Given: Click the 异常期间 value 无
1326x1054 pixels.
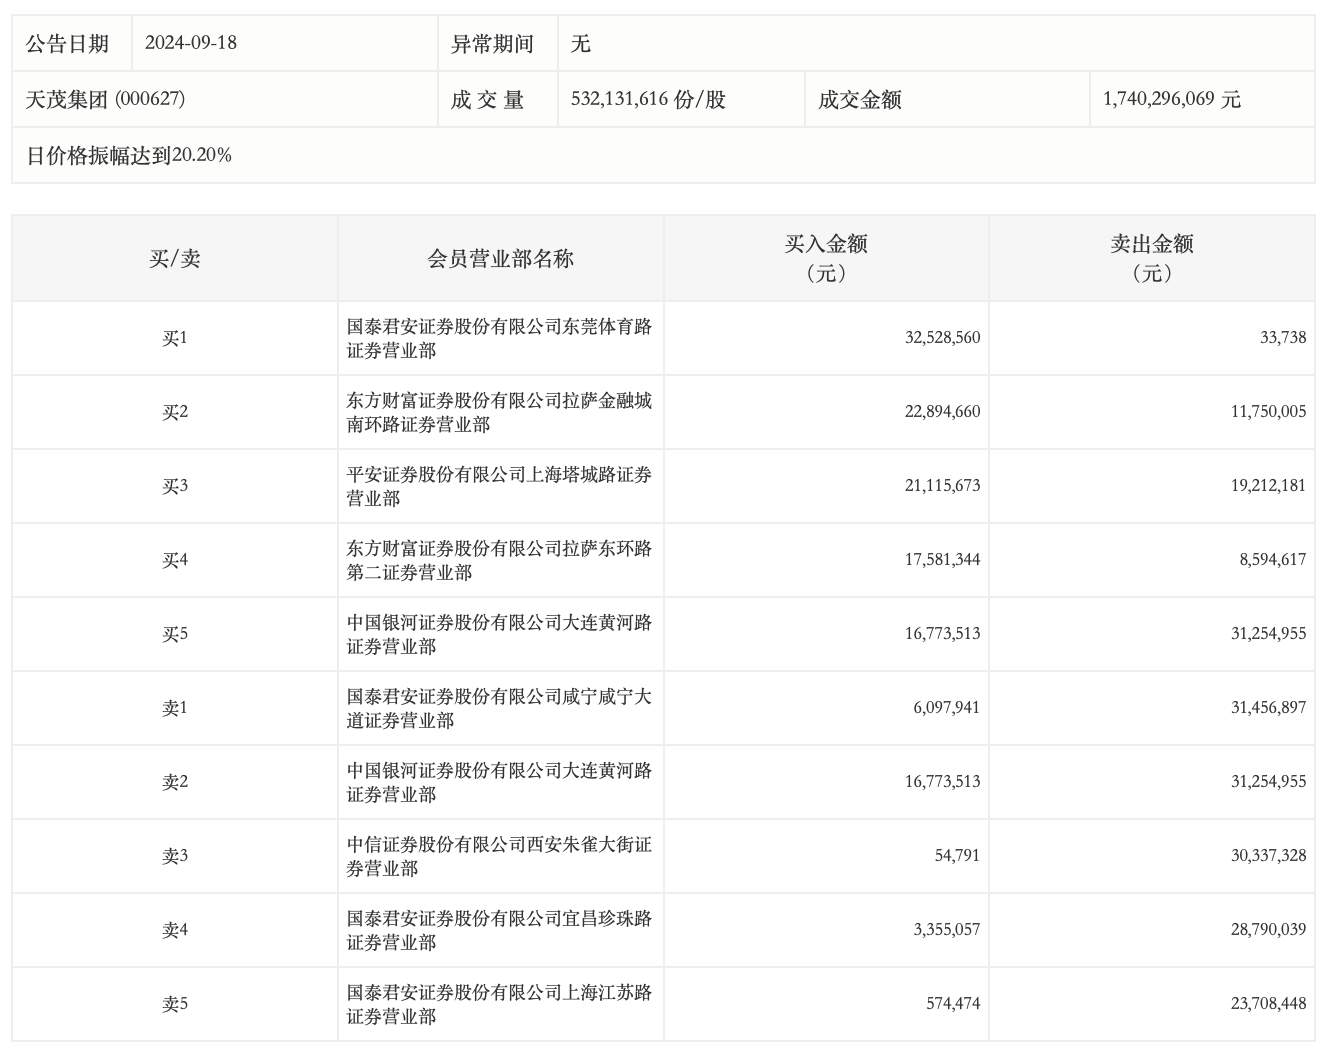Looking at the screenshot, I should [x=581, y=43].
